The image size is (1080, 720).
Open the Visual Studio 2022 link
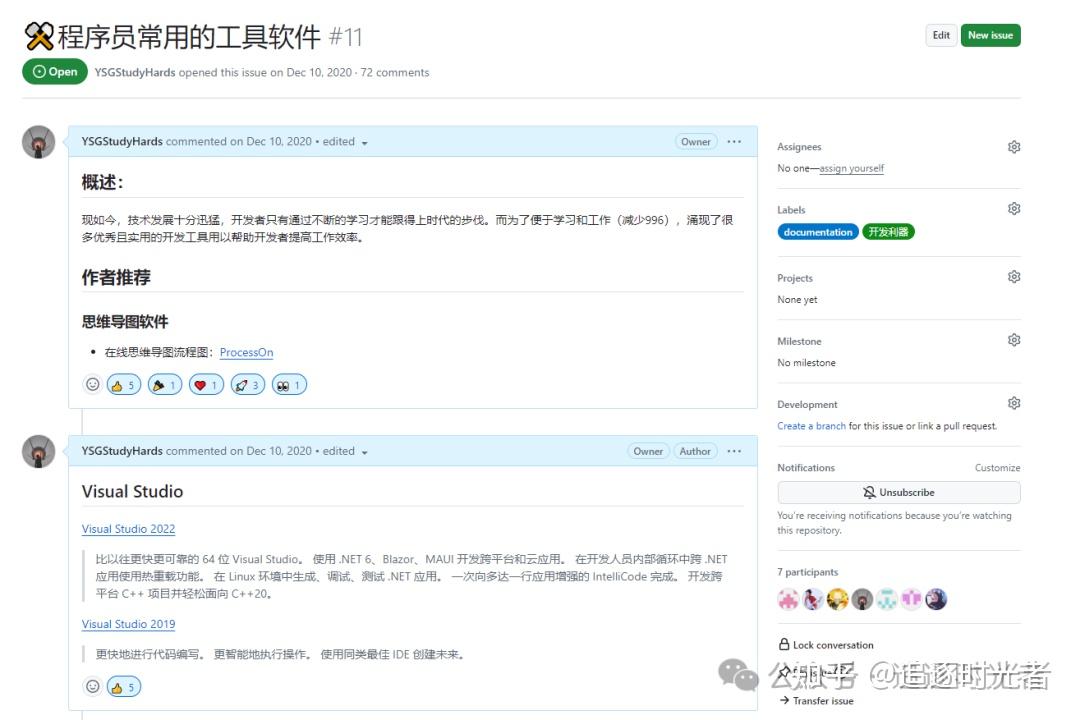point(128,528)
